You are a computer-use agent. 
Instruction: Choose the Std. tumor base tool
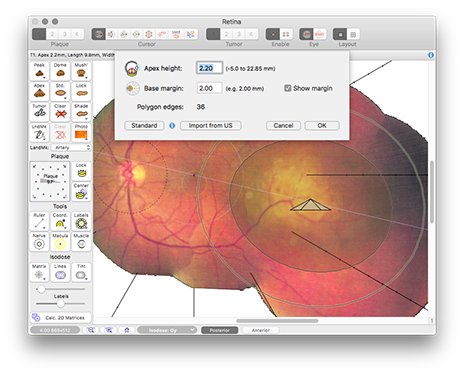[60, 91]
